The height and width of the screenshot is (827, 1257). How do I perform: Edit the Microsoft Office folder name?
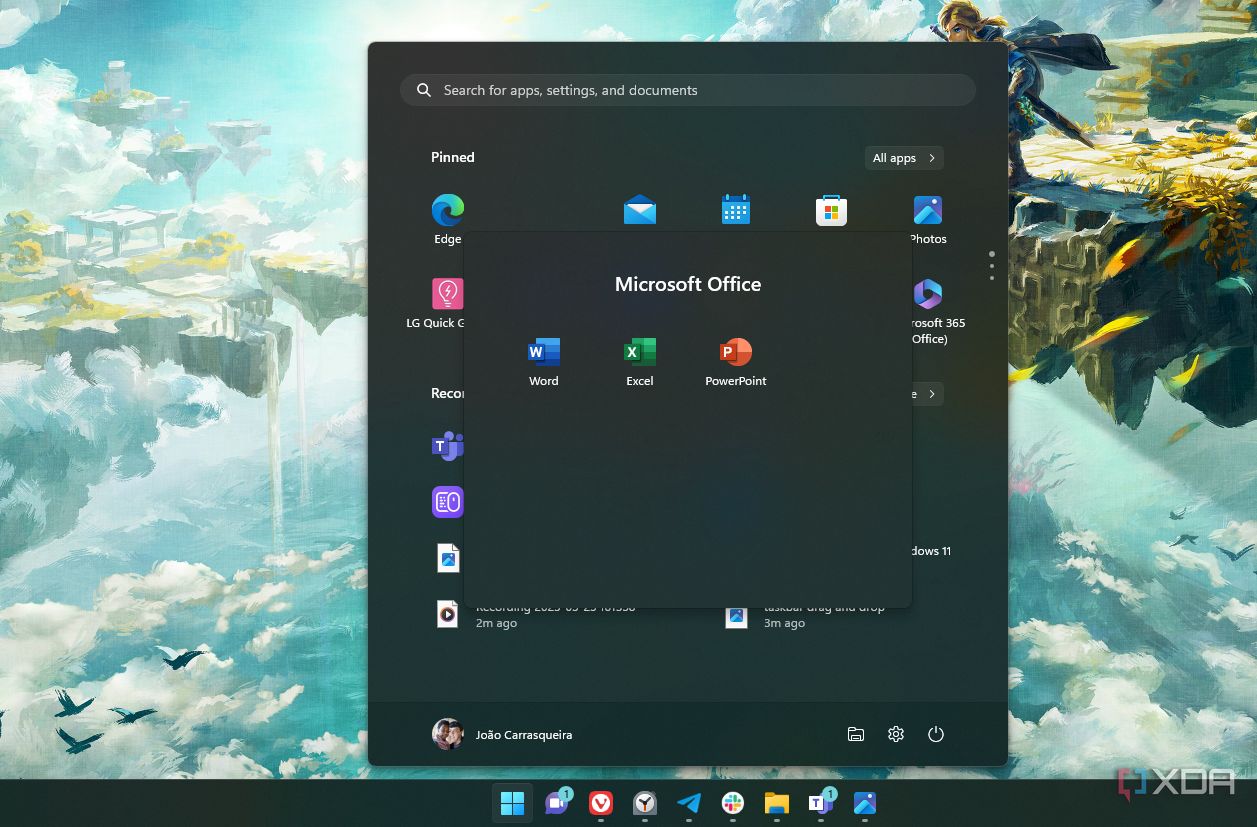click(x=688, y=284)
